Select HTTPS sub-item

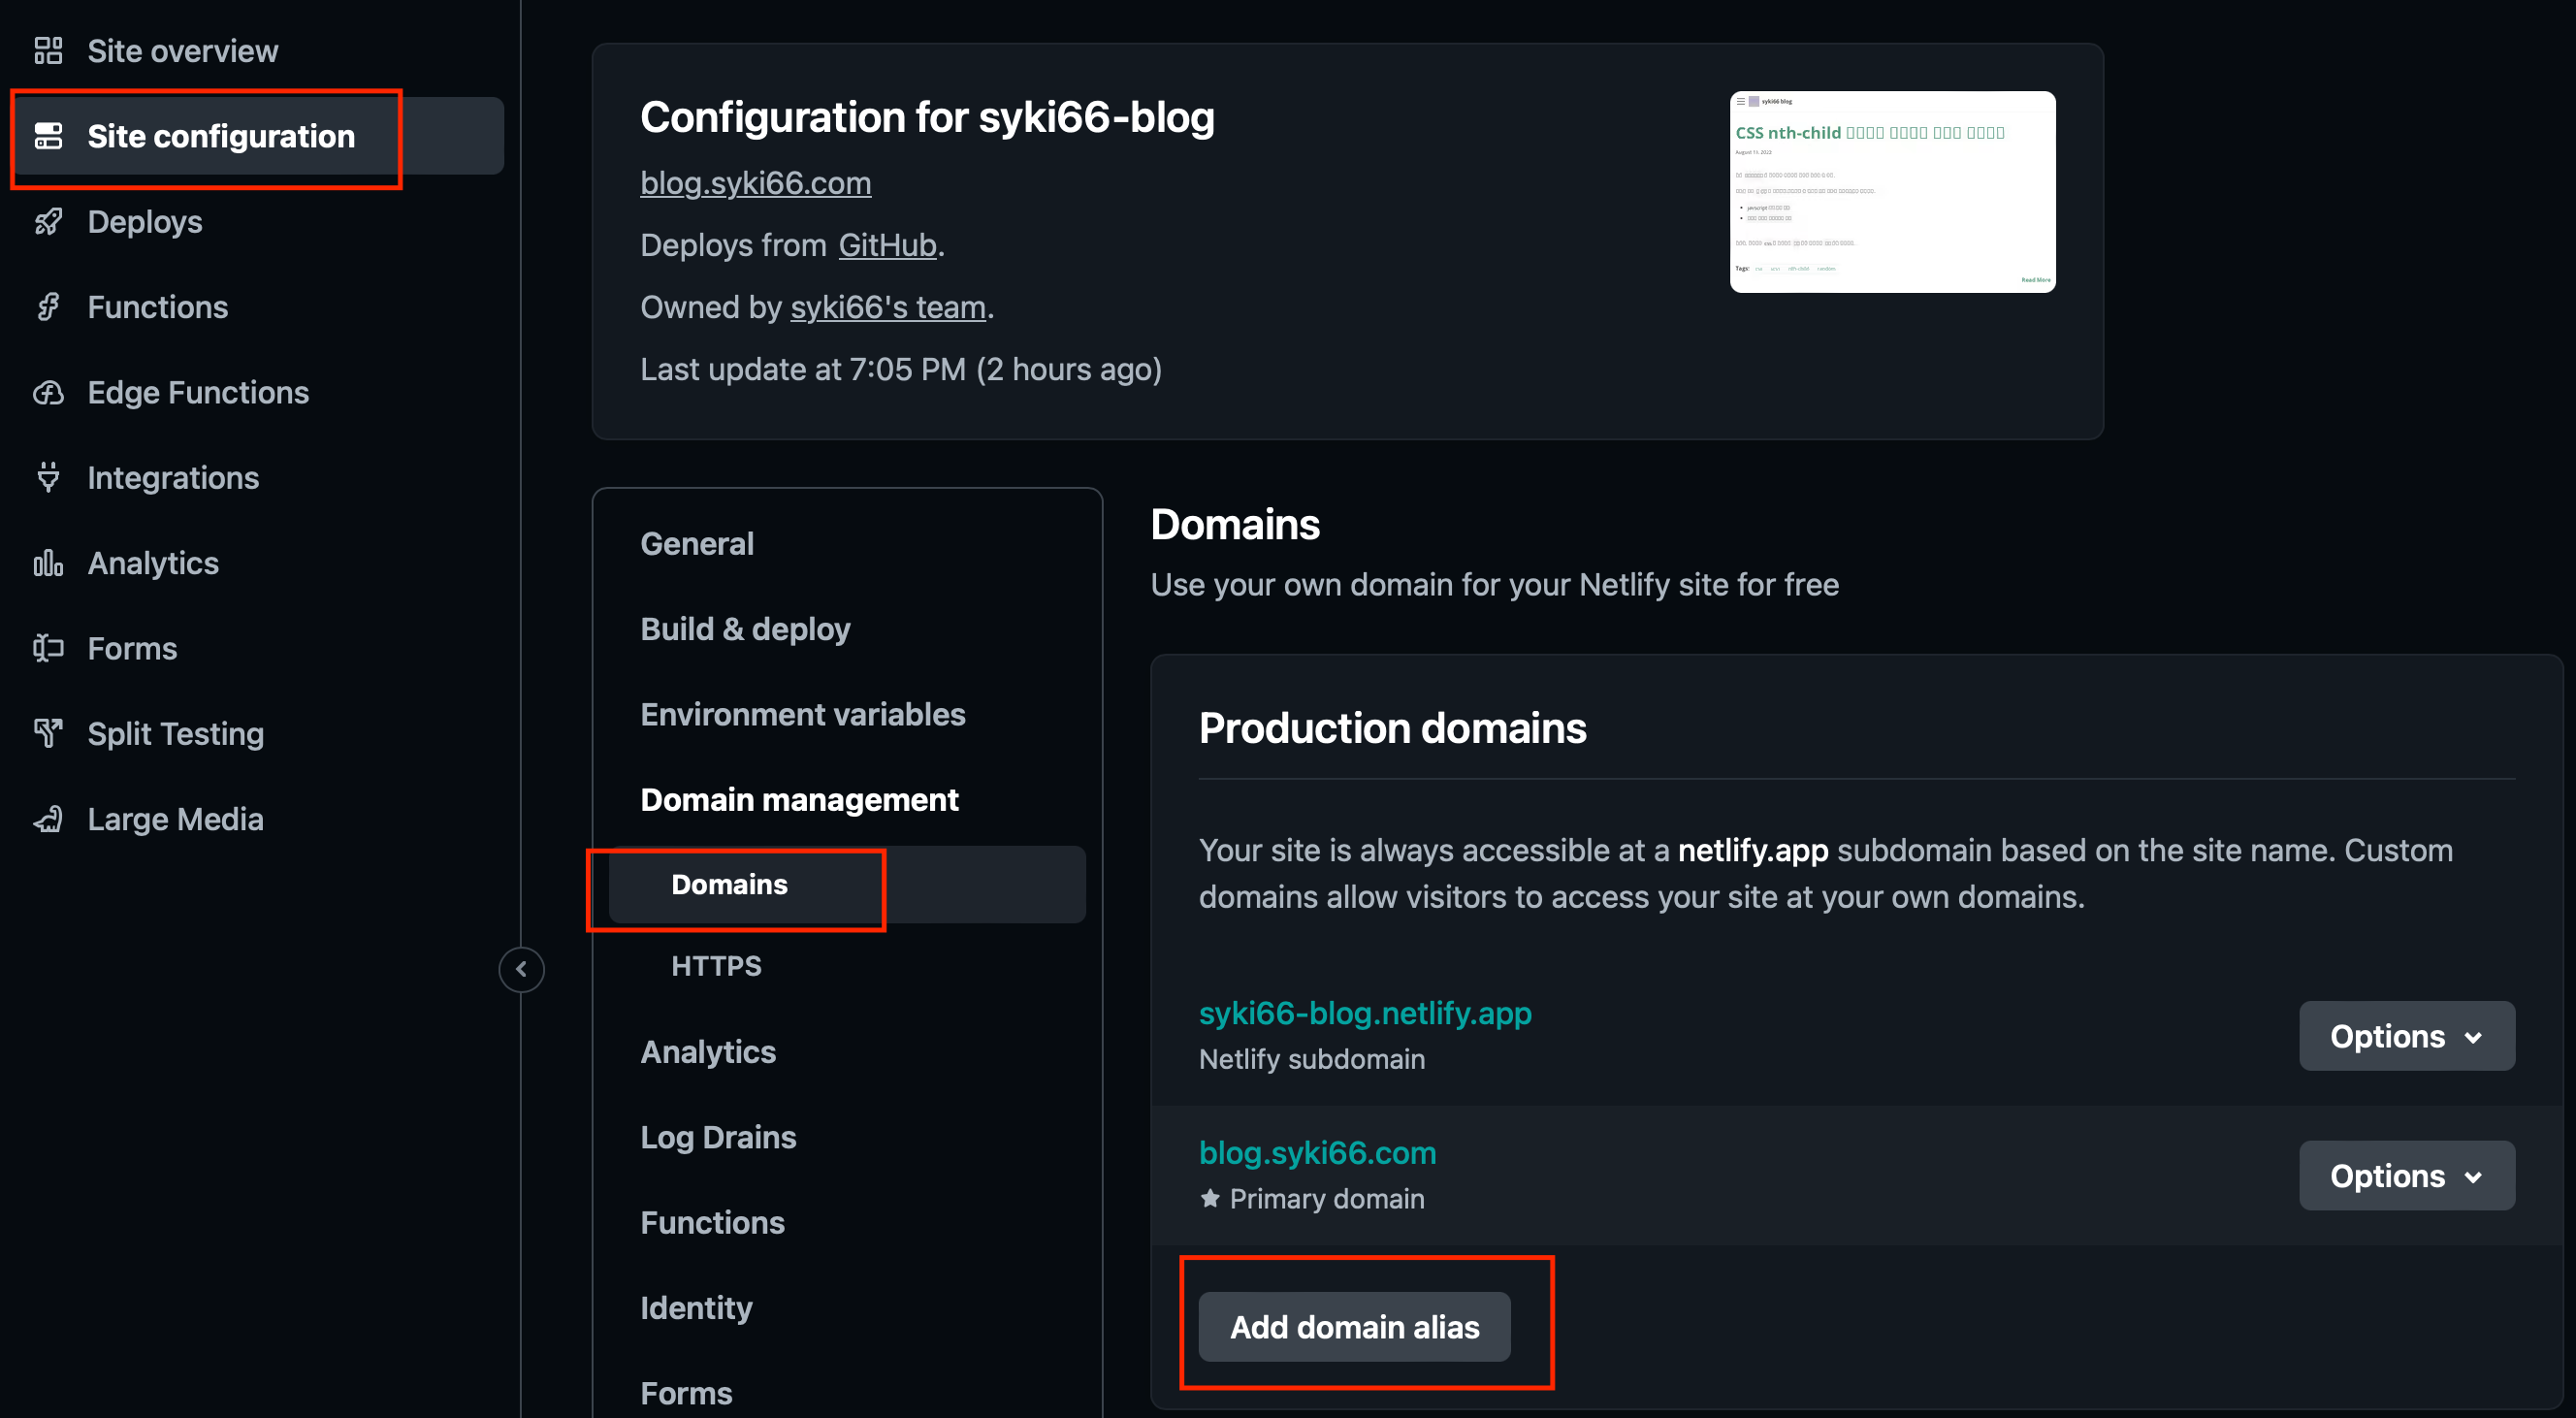(716, 965)
